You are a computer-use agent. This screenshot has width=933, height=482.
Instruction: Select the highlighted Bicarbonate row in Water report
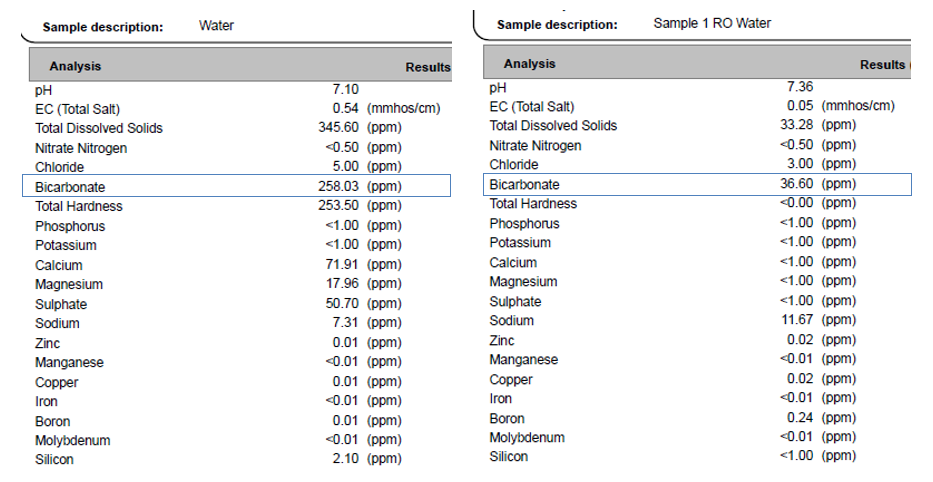pos(236,186)
